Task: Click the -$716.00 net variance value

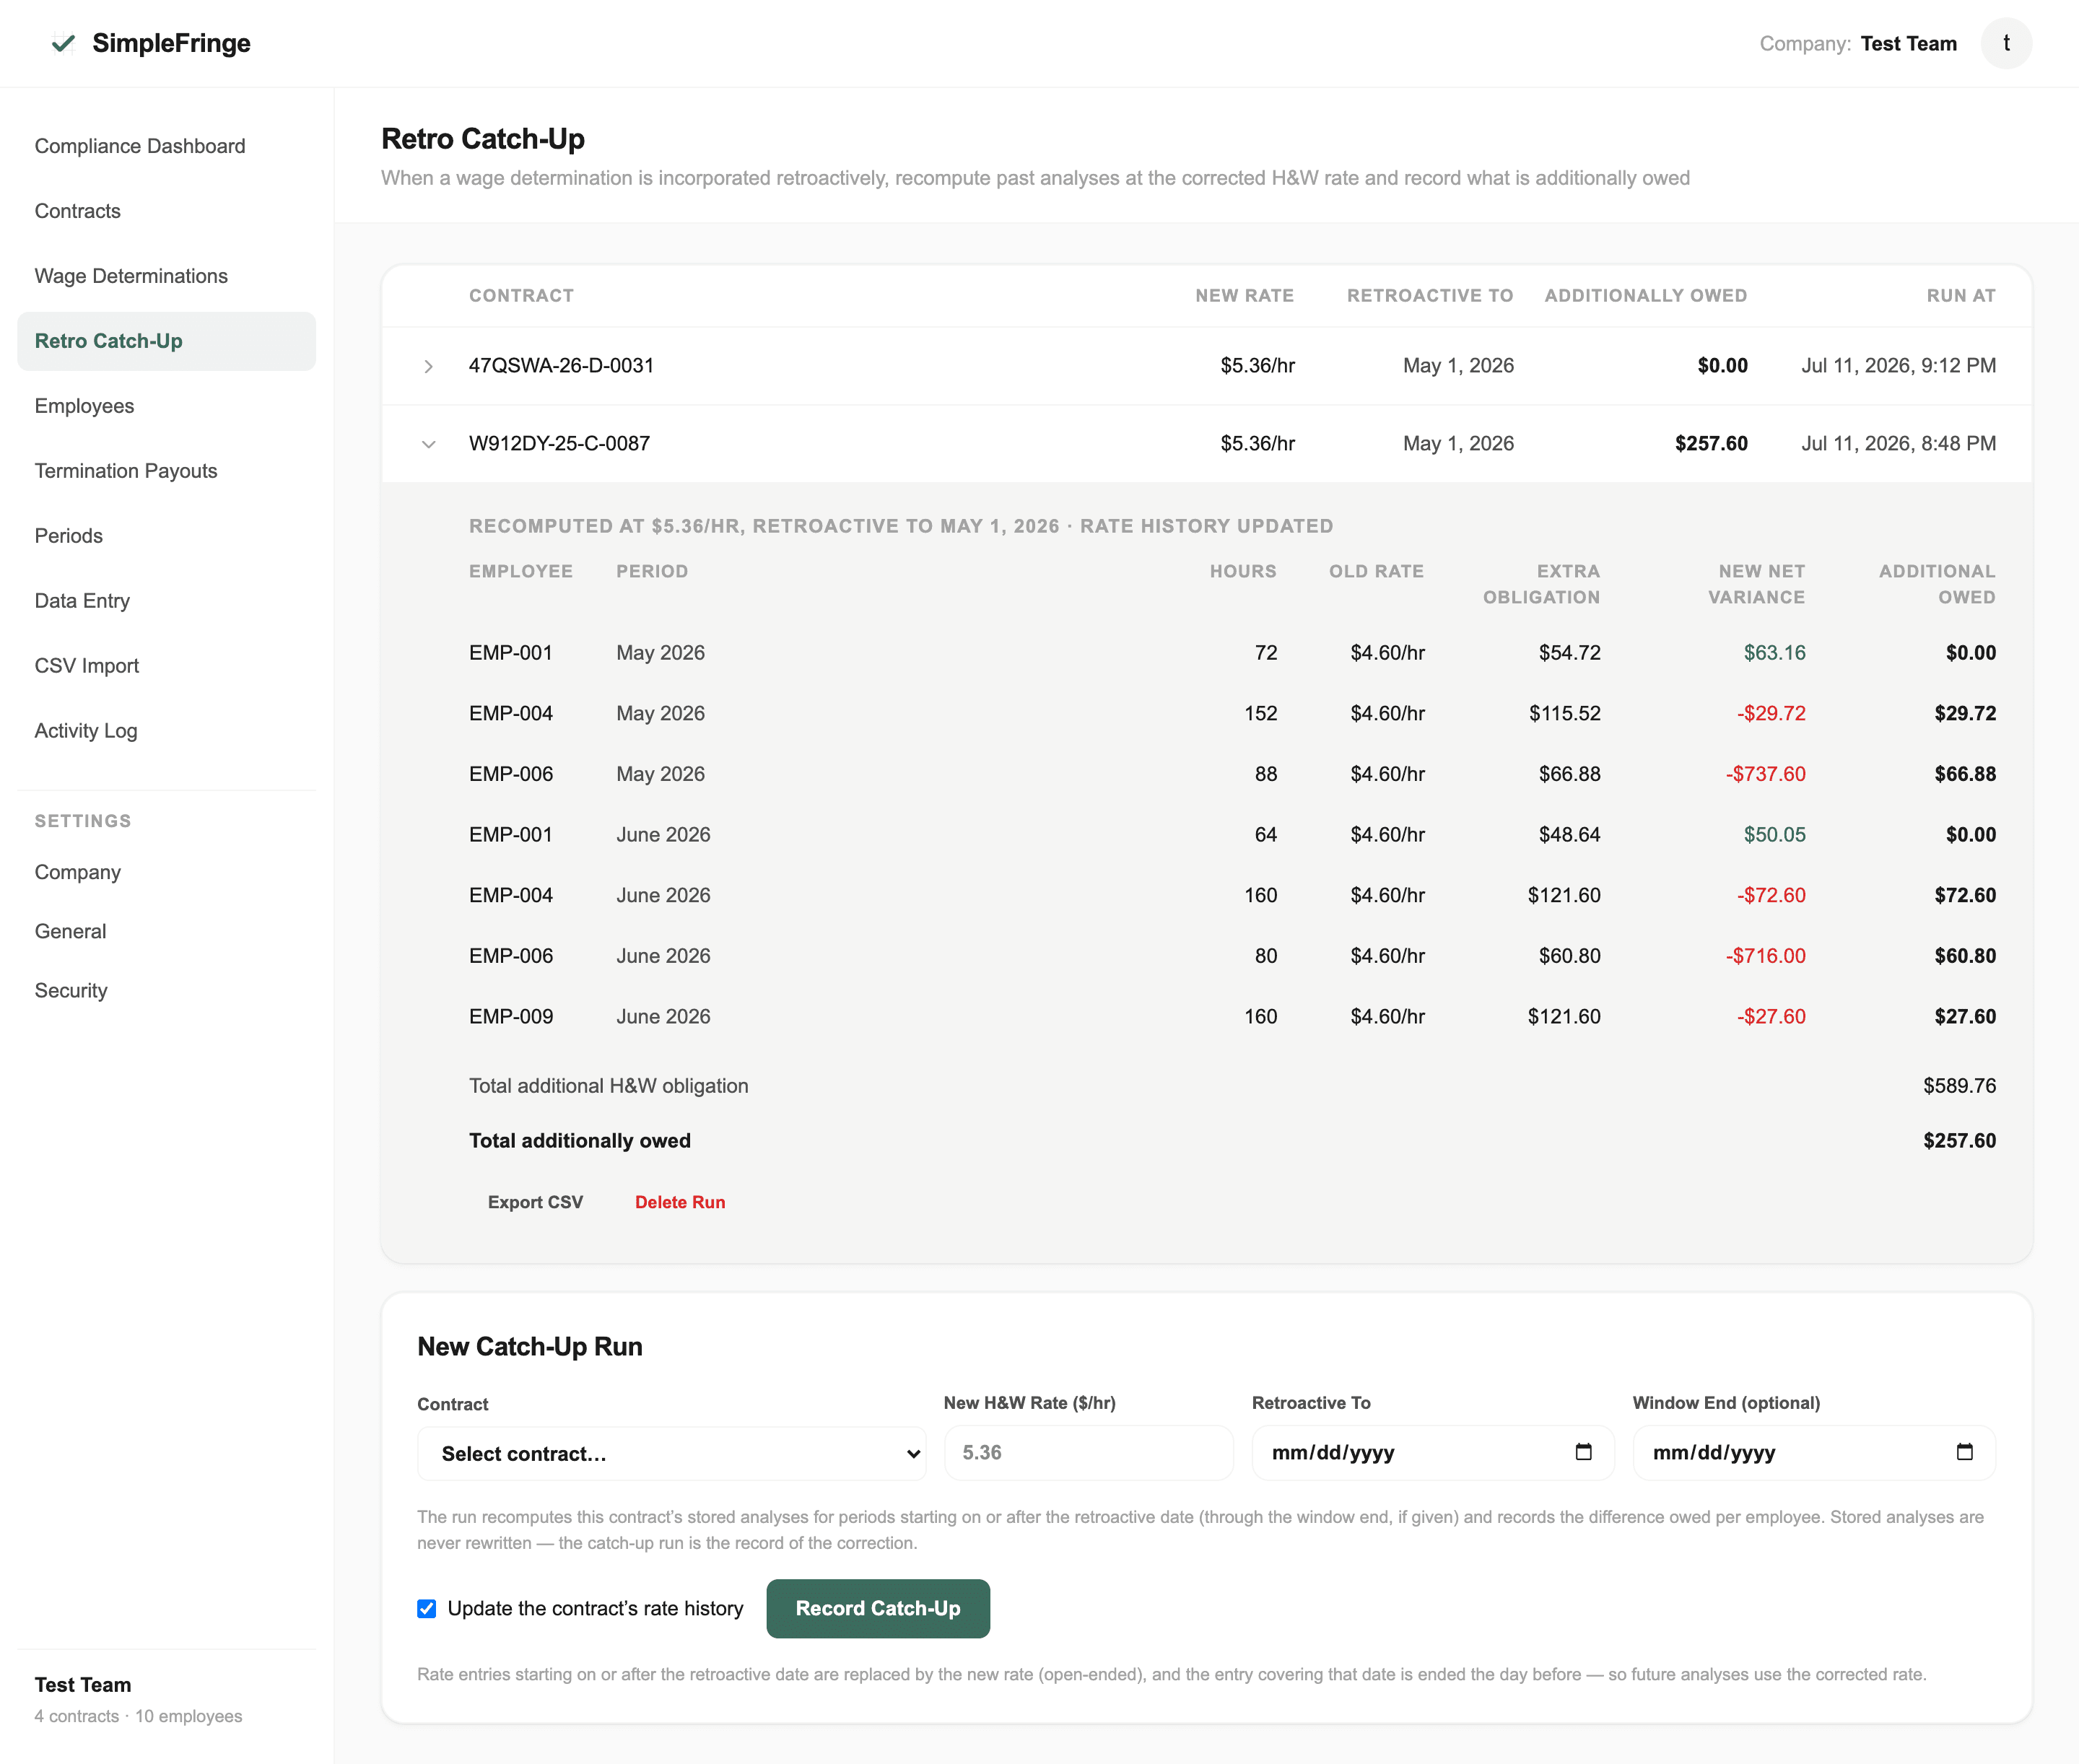Action: [1765, 956]
